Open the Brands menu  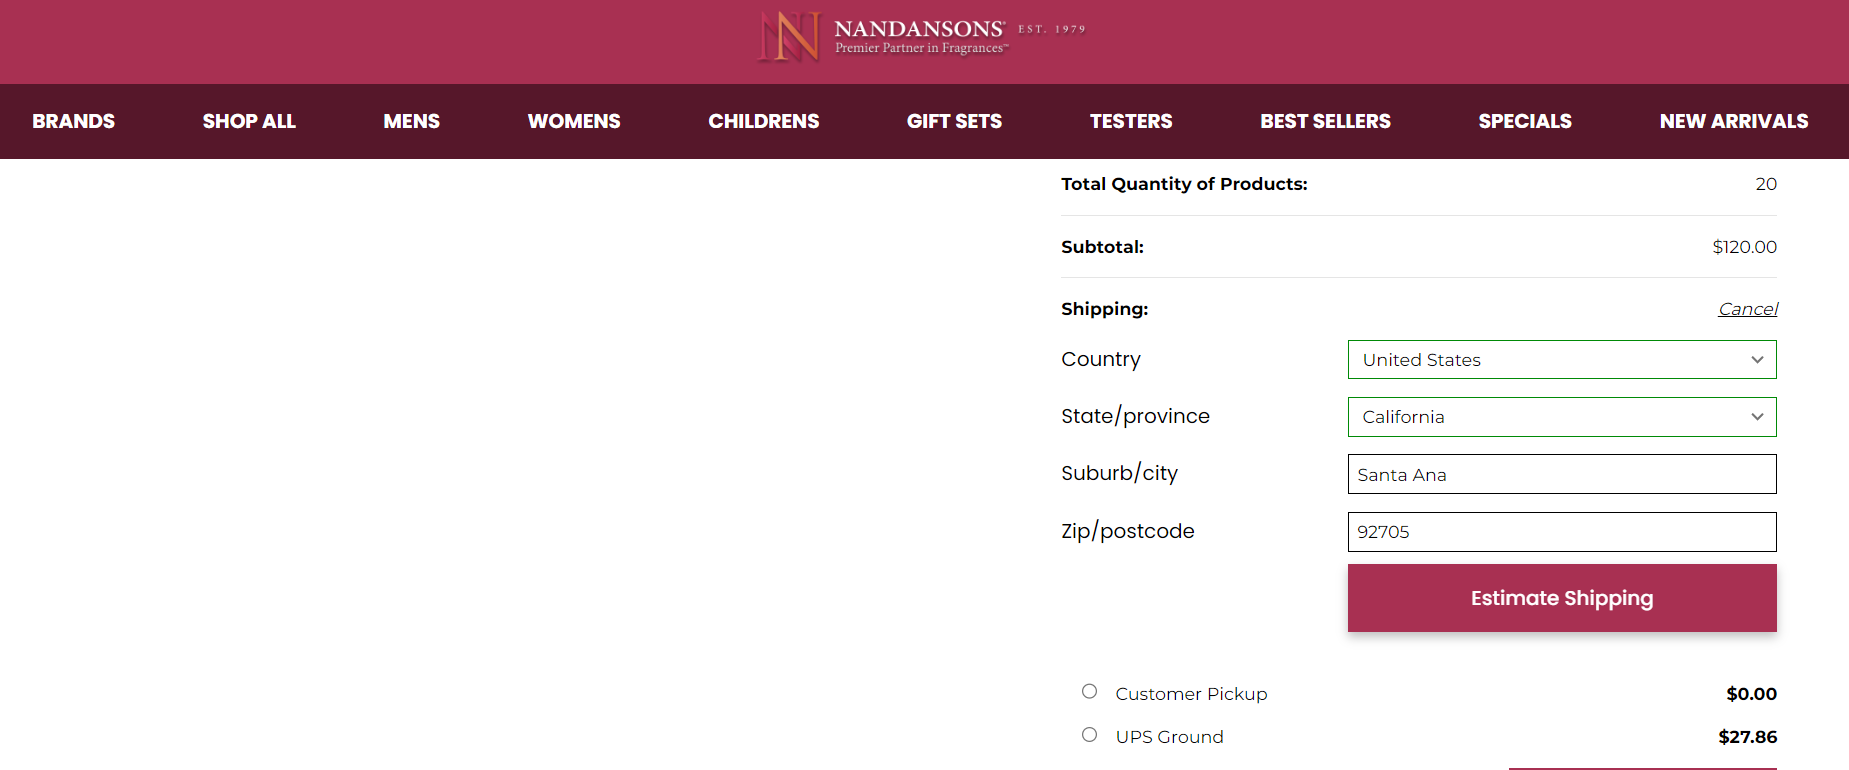pos(73,121)
